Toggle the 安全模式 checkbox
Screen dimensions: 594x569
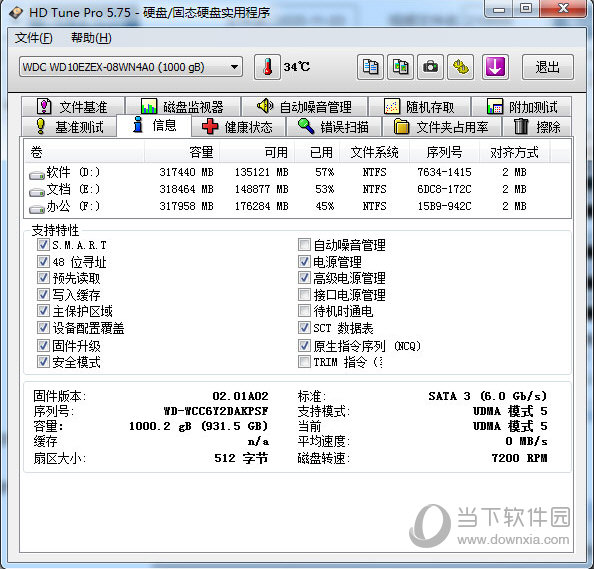43,361
